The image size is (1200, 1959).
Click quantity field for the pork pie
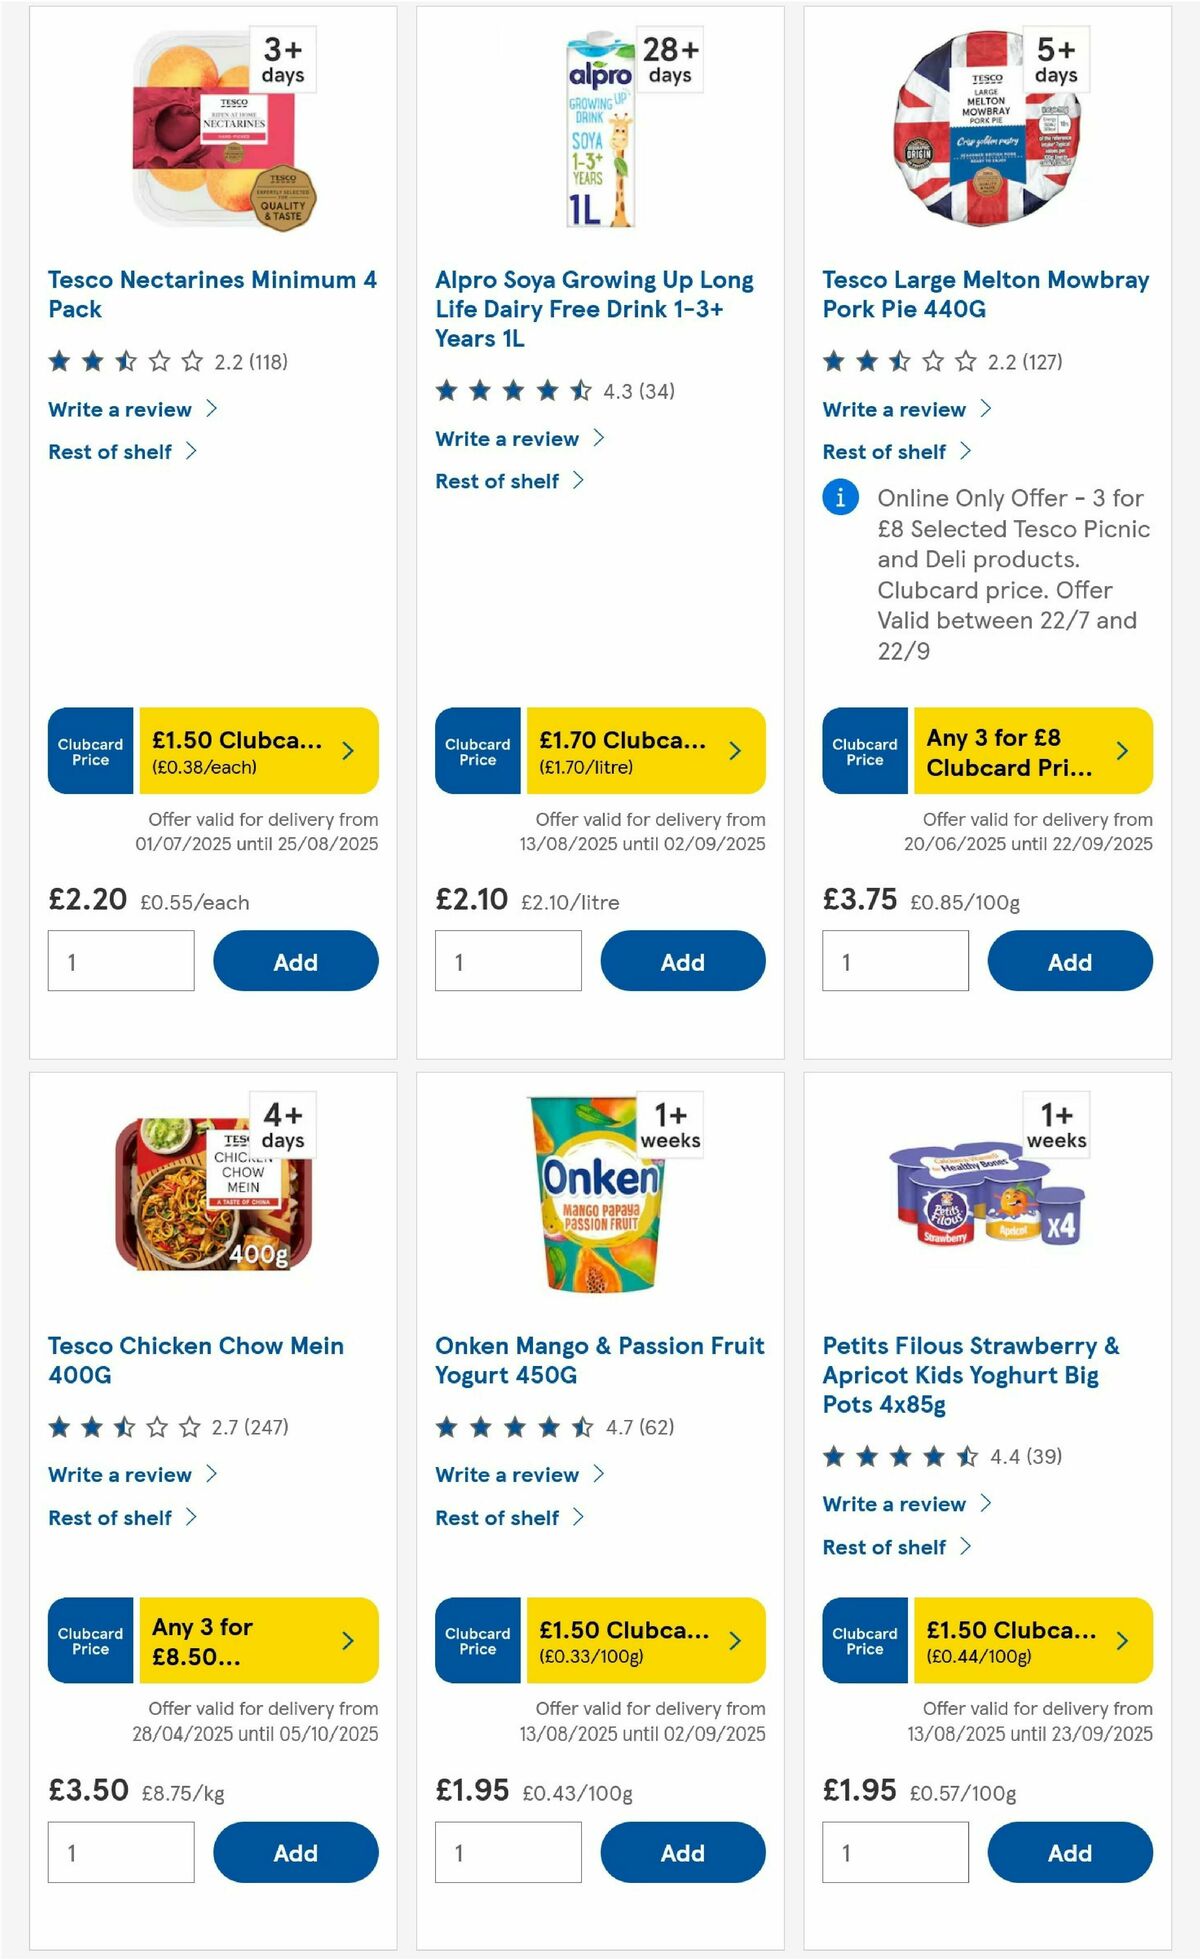895,961
